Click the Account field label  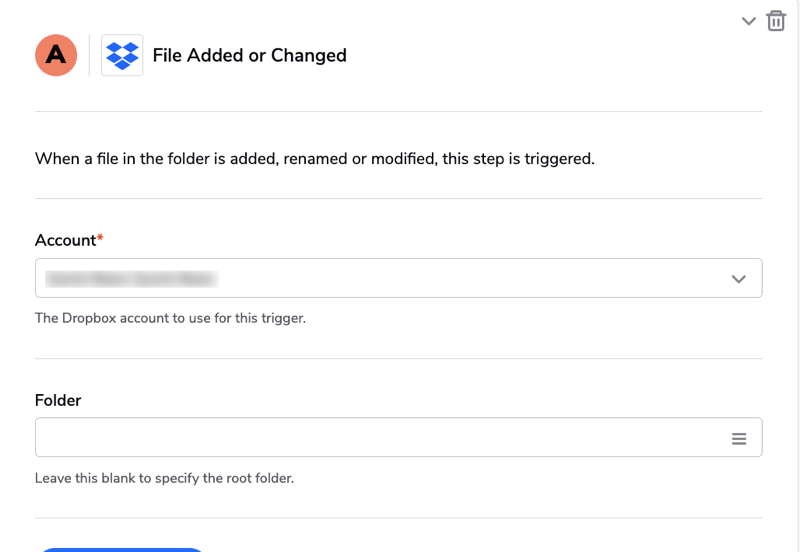(x=65, y=240)
